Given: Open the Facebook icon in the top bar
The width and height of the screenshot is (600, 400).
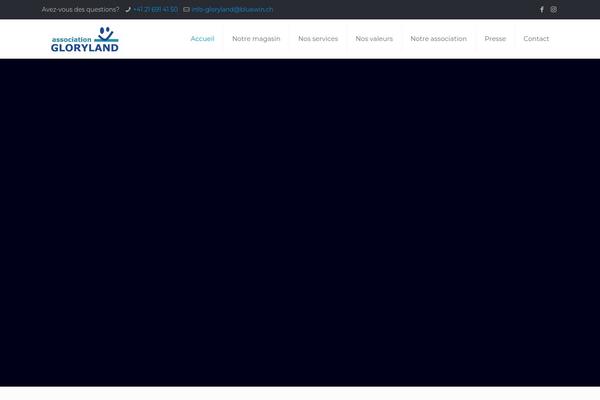Looking at the screenshot, I should tap(542, 10).
